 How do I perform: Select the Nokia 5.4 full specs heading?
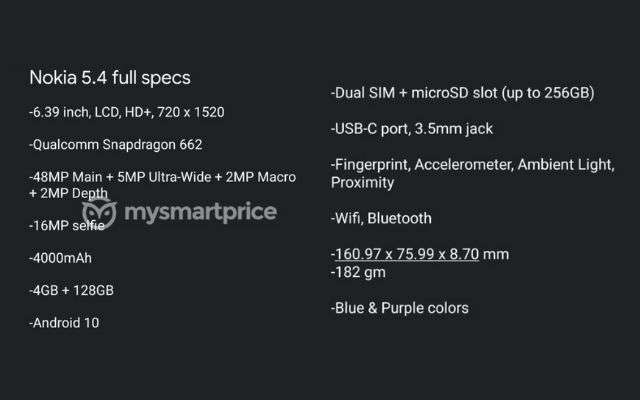point(110,78)
